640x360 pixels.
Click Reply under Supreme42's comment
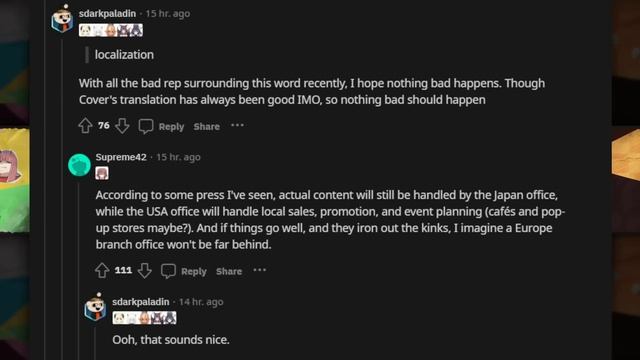tap(193, 271)
